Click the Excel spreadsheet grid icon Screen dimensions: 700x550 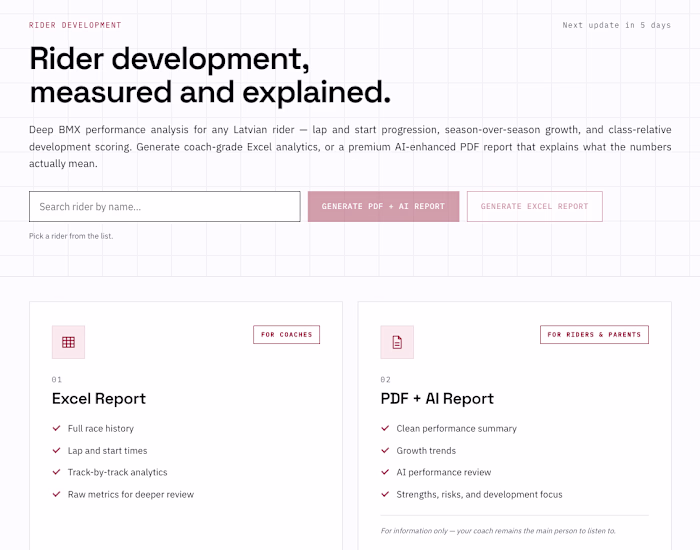point(68,342)
